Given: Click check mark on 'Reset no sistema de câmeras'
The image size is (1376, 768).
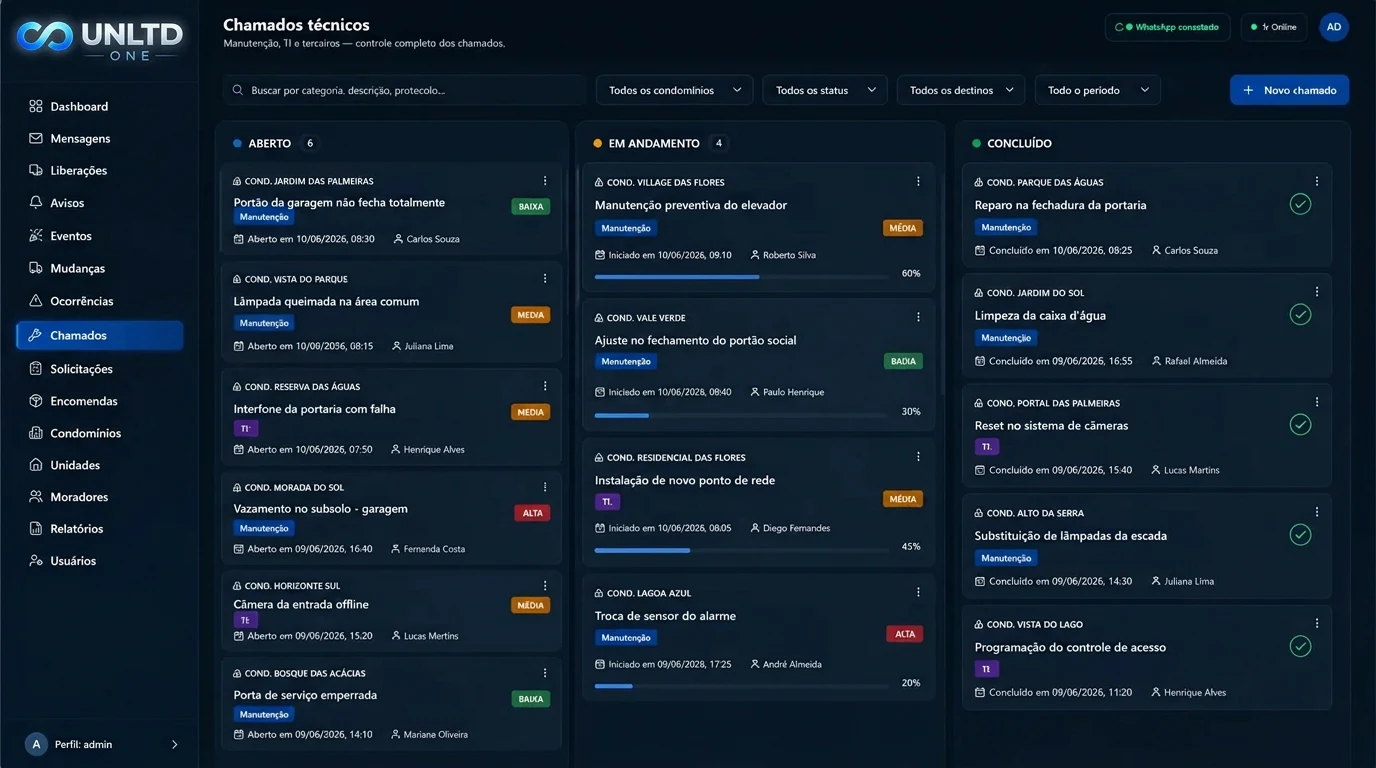Looking at the screenshot, I should coord(1300,424).
